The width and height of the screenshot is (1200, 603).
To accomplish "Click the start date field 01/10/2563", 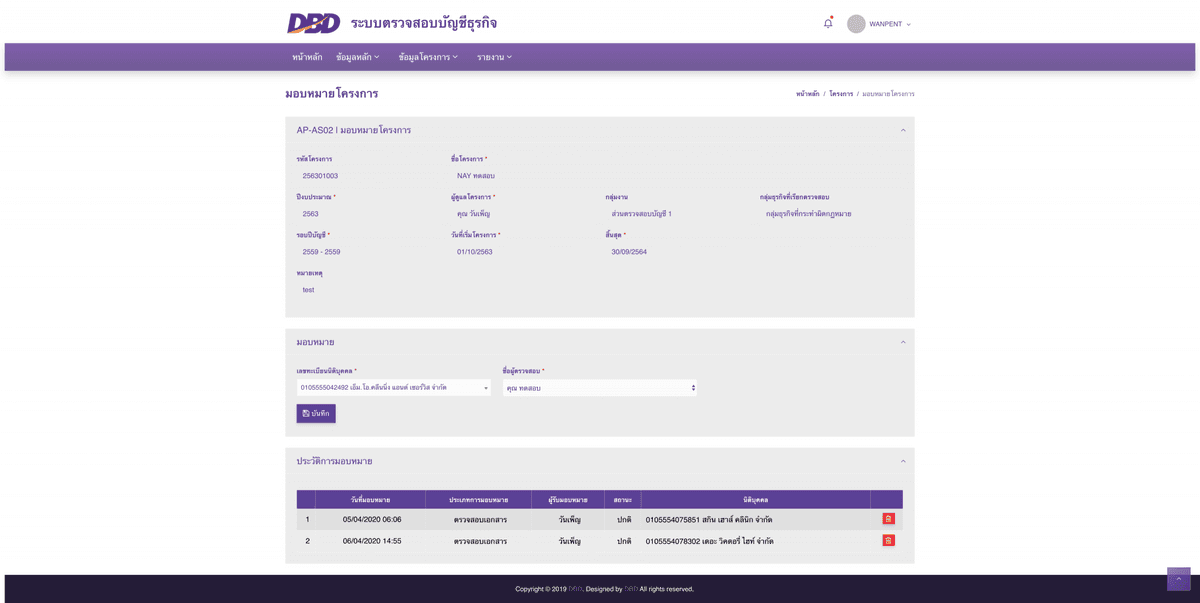I will point(522,252).
